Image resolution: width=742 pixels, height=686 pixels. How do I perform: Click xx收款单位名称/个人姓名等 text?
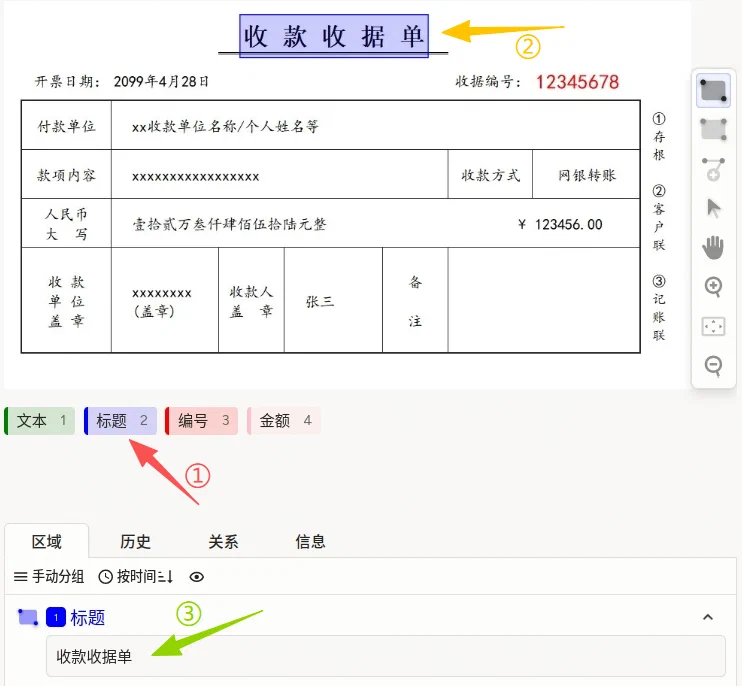(x=225, y=127)
